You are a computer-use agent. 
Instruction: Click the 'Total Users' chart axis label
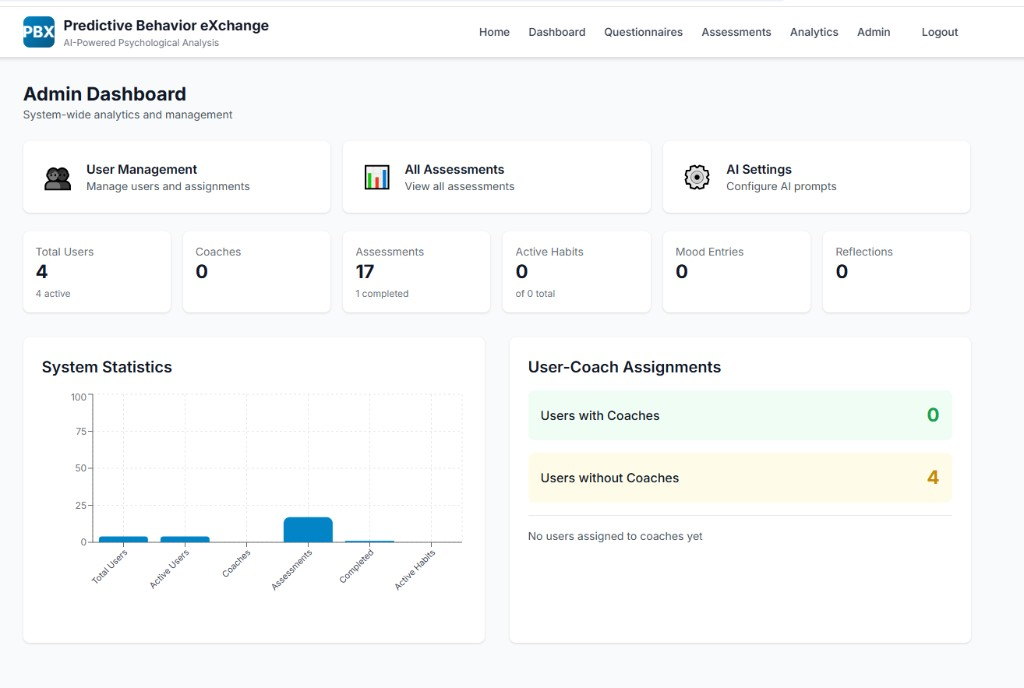coord(110,566)
